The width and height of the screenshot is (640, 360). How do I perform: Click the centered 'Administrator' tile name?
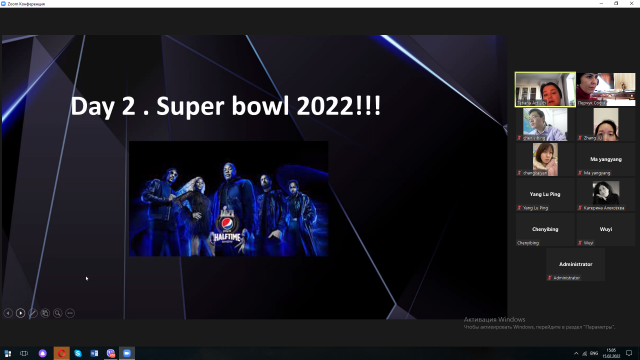tap(576, 264)
